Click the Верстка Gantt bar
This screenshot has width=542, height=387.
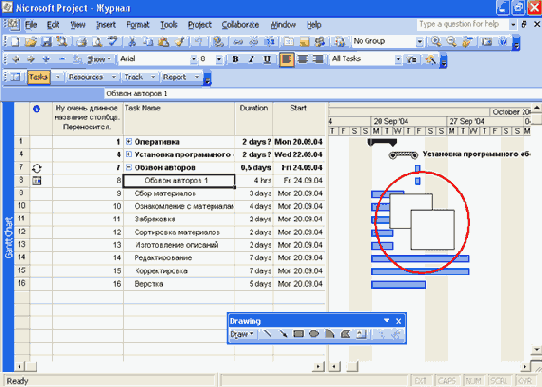tap(398, 284)
